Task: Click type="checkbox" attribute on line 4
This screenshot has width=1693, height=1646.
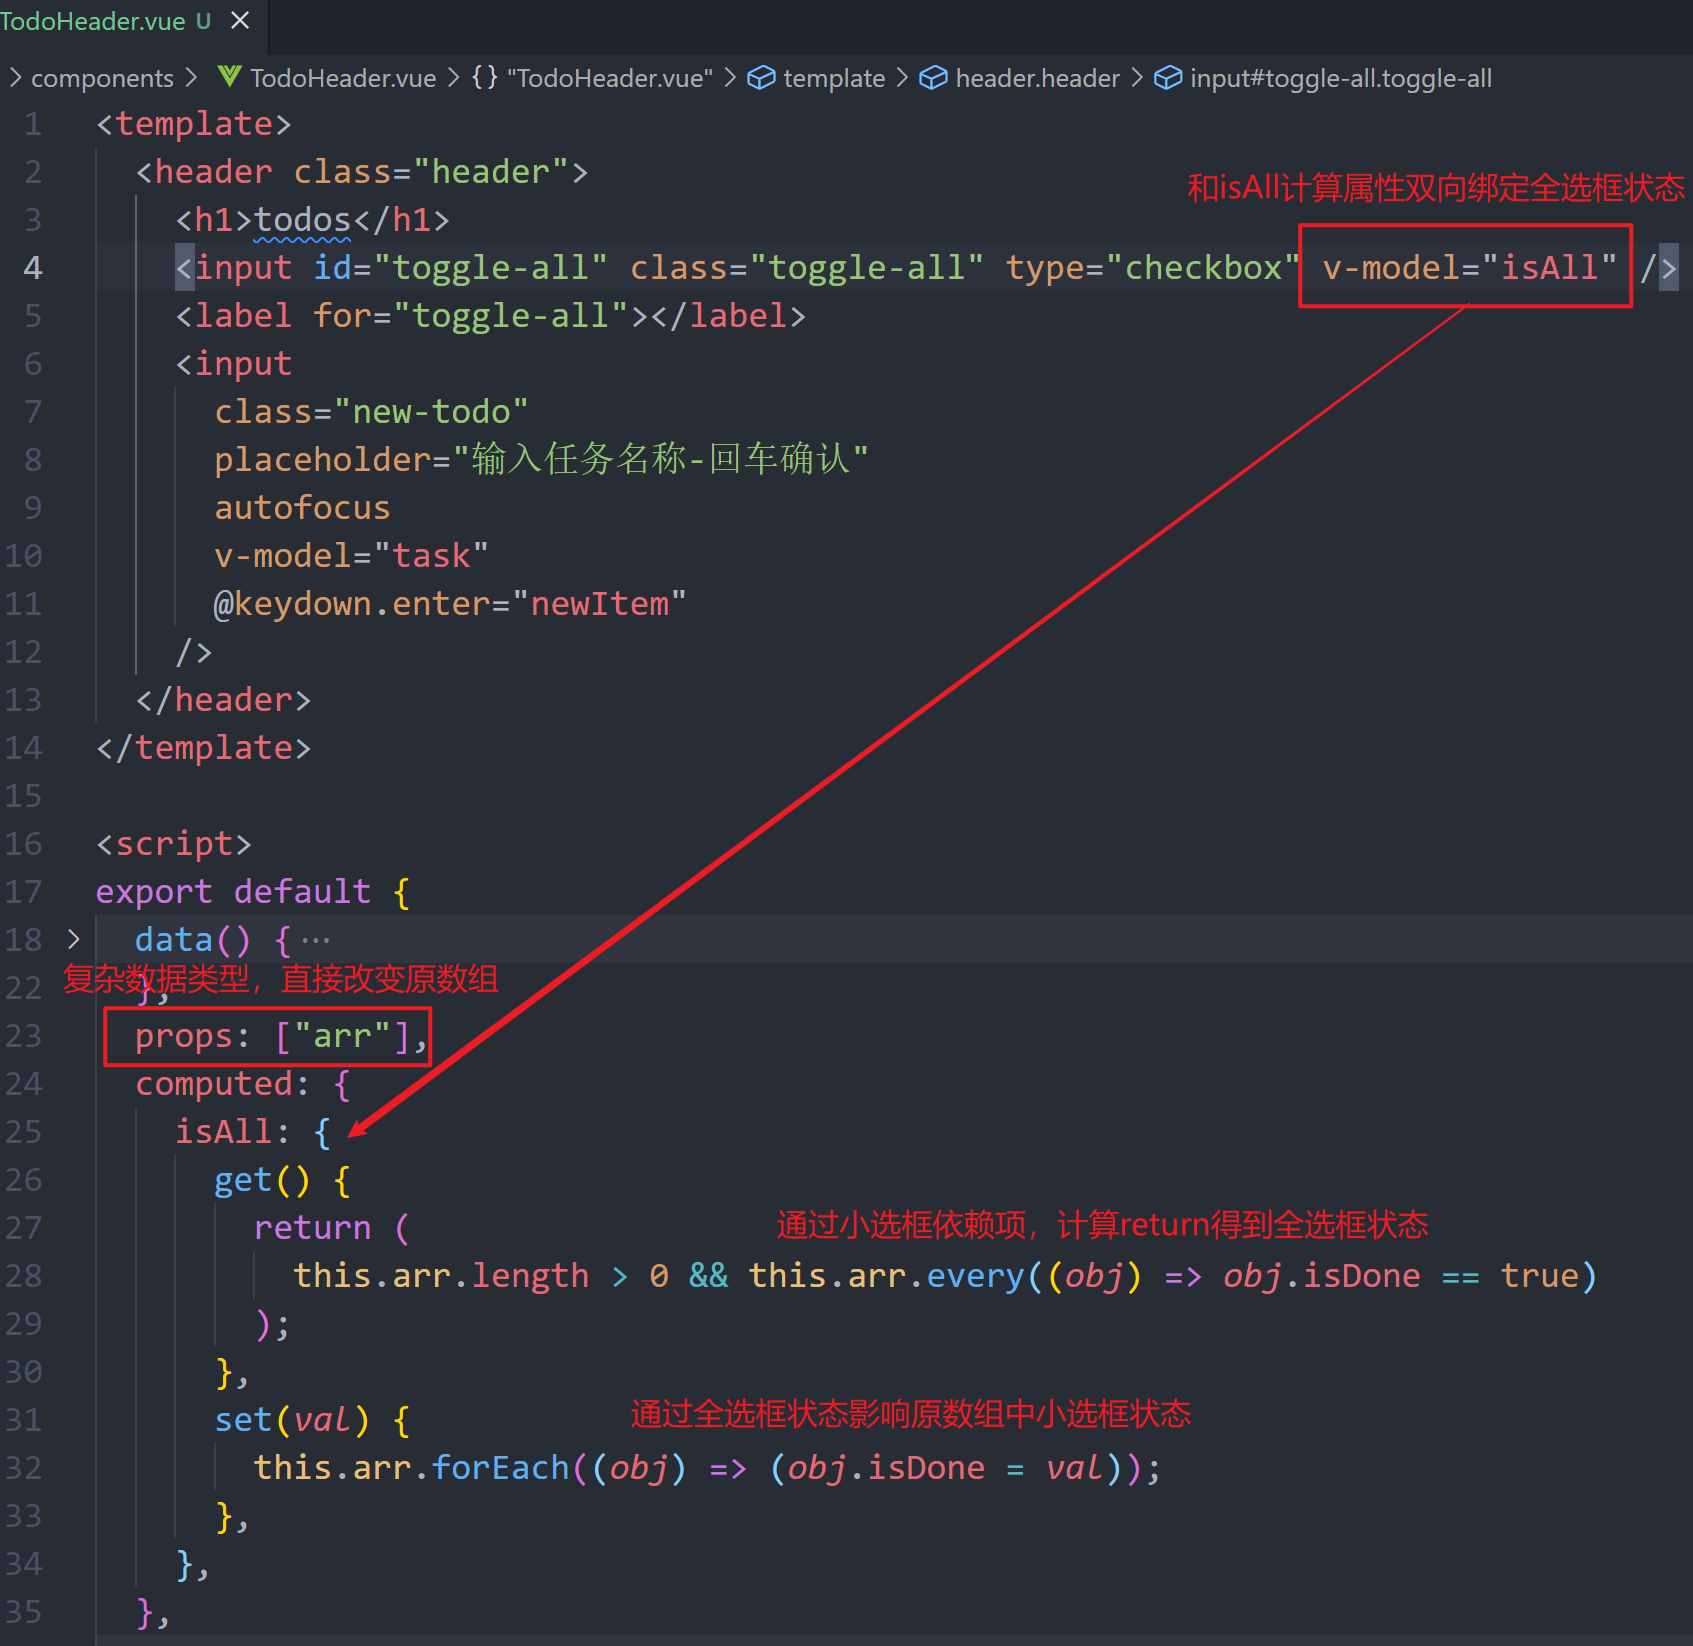Action: tap(1152, 268)
